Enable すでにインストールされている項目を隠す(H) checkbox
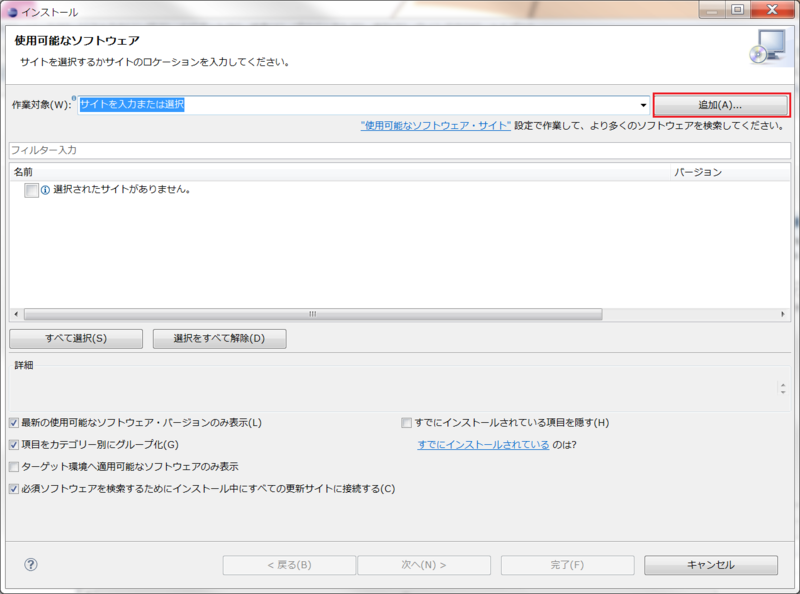 [406, 423]
